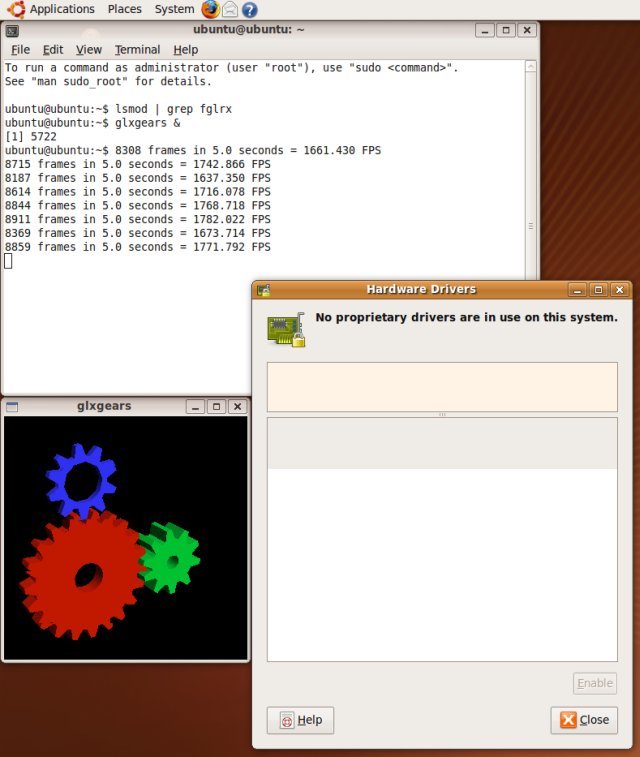Click the green gear in glxgears
The height and width of the screenshot is (757, 640).
(x=186, y=560)
